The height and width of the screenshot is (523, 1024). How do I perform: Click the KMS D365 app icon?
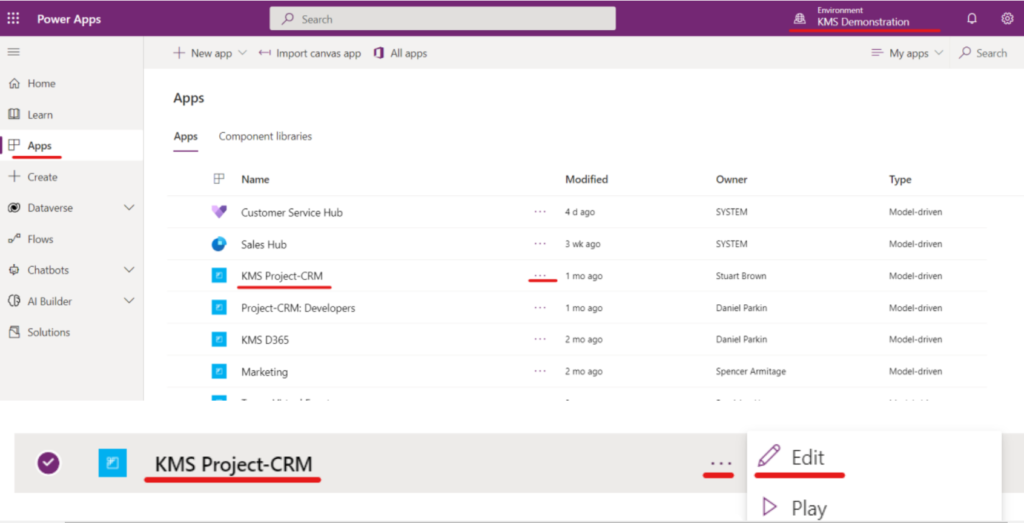[x=219, y=340]
